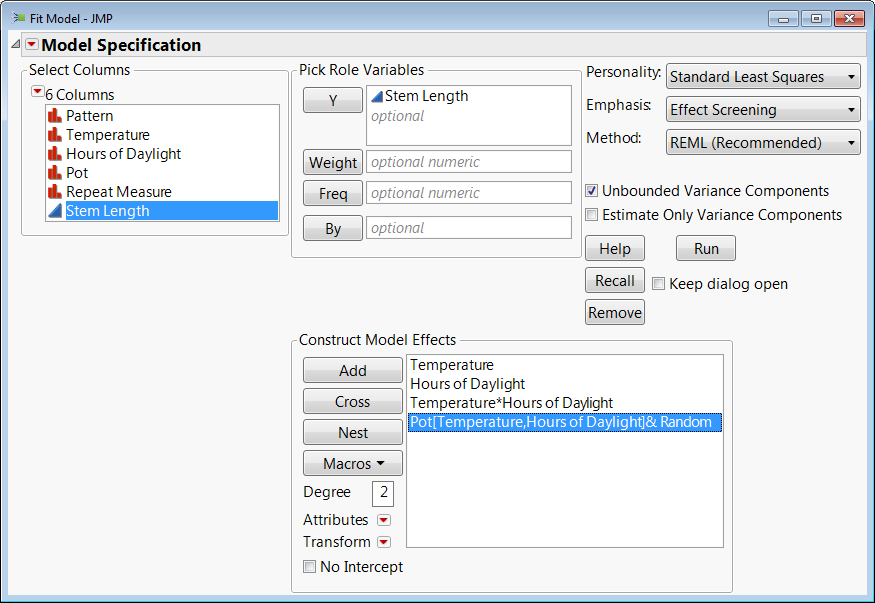
Task: Check the Keep dialog open box
Action: pyautogui.click(x=659, y=284)
